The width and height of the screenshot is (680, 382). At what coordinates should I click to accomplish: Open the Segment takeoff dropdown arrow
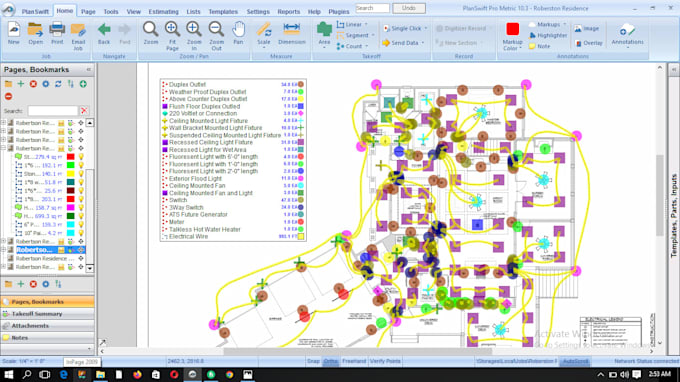(373, 36)
